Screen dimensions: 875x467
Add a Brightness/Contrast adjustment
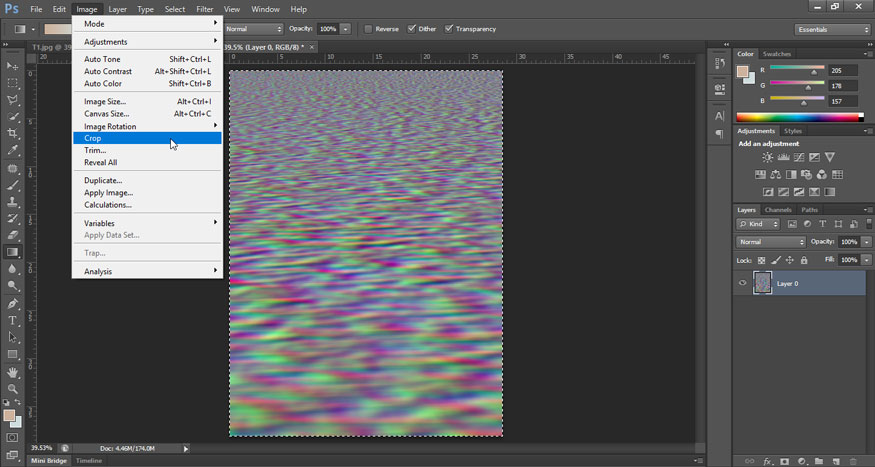point(767,158)
